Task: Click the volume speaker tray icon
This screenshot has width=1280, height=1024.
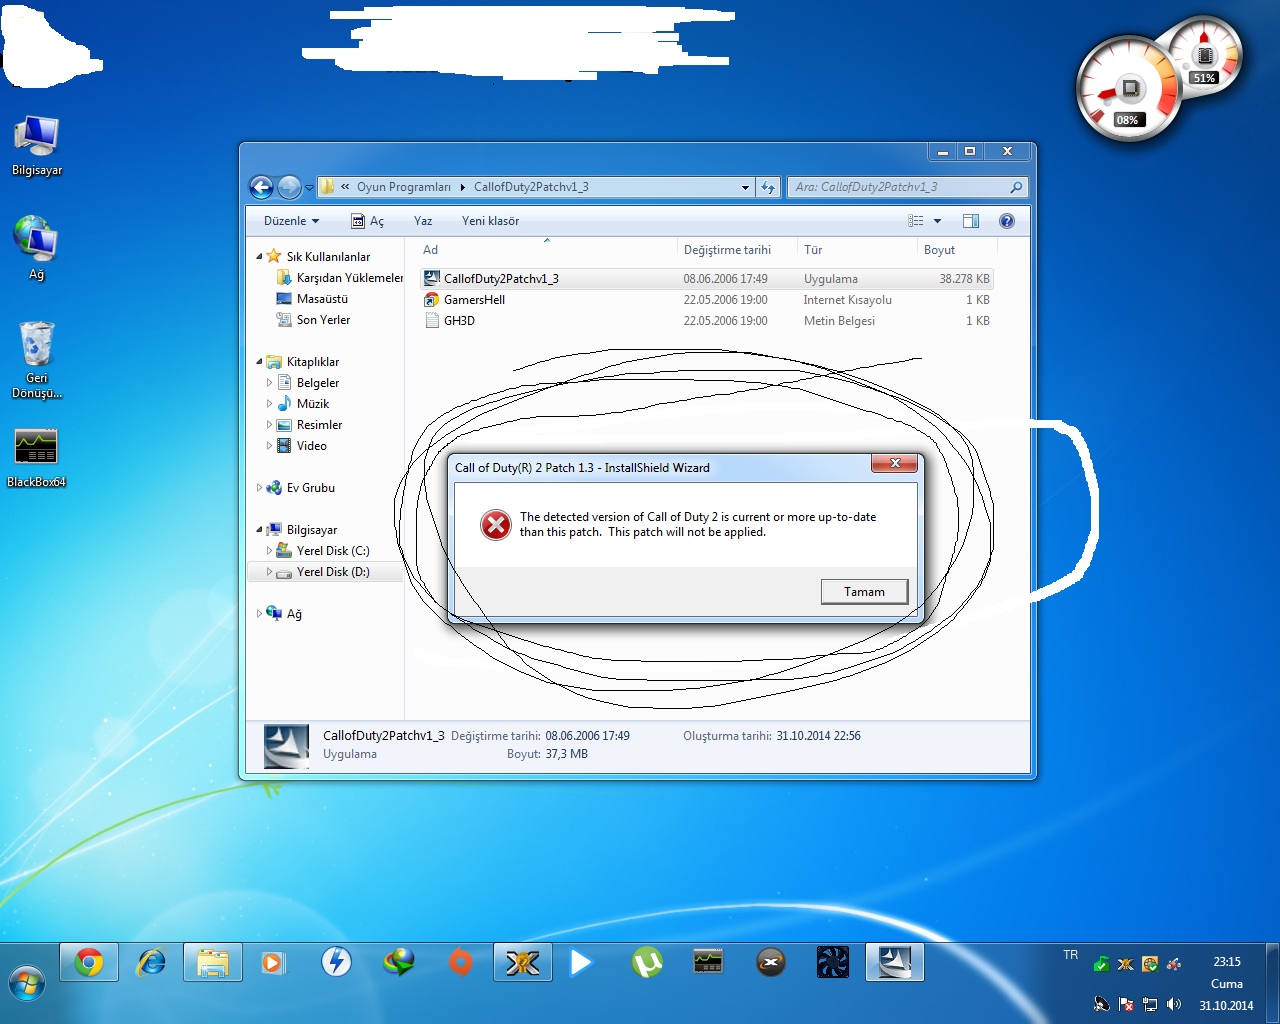Action: click(x=1173, y=1004)
